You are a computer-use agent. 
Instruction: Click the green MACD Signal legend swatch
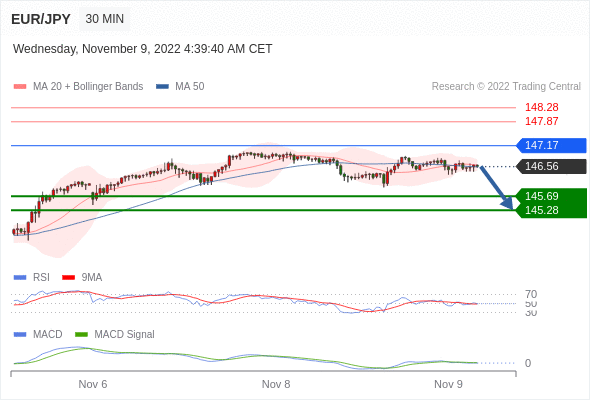81,335
